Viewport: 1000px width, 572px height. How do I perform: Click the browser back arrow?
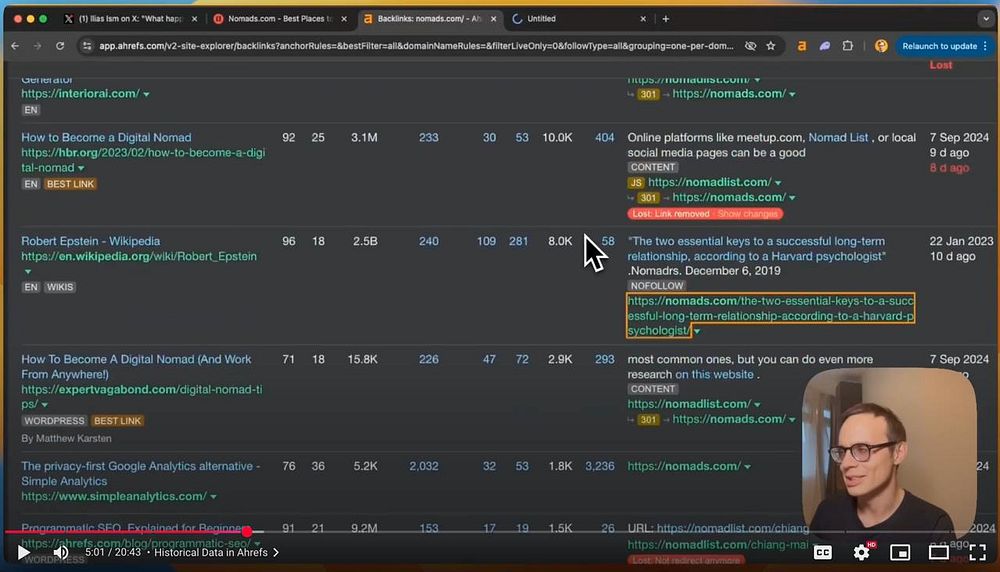15,46
